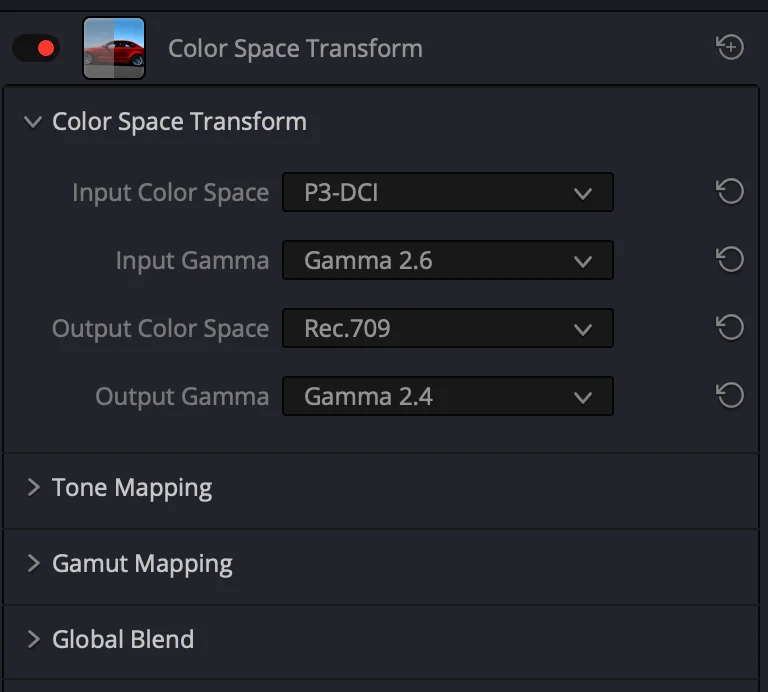Screen dimensions: 768x692
Task: Click the Tone Mapping label
Action: [132, 488]
